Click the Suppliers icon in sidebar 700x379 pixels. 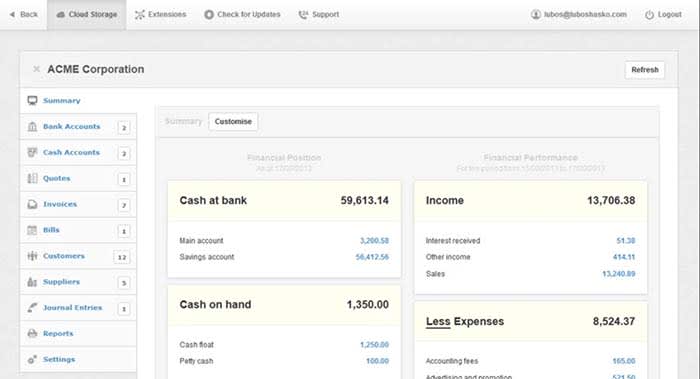[32, 282]
